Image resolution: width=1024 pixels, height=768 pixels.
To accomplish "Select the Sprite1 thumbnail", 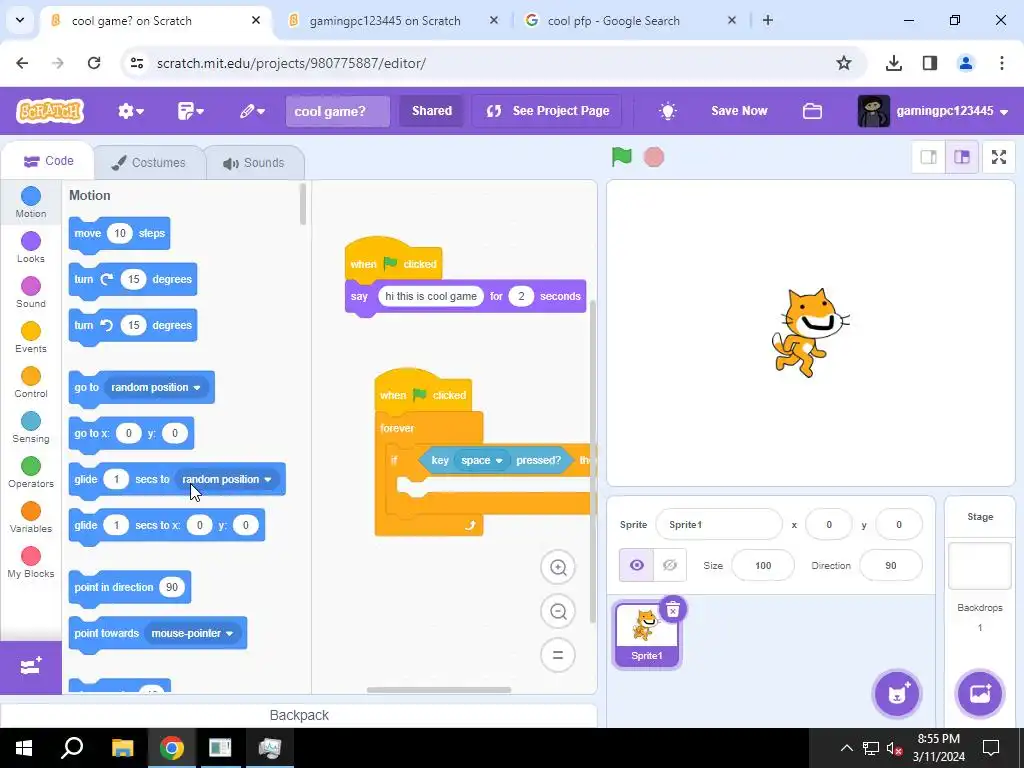I will tap(647, 634).
